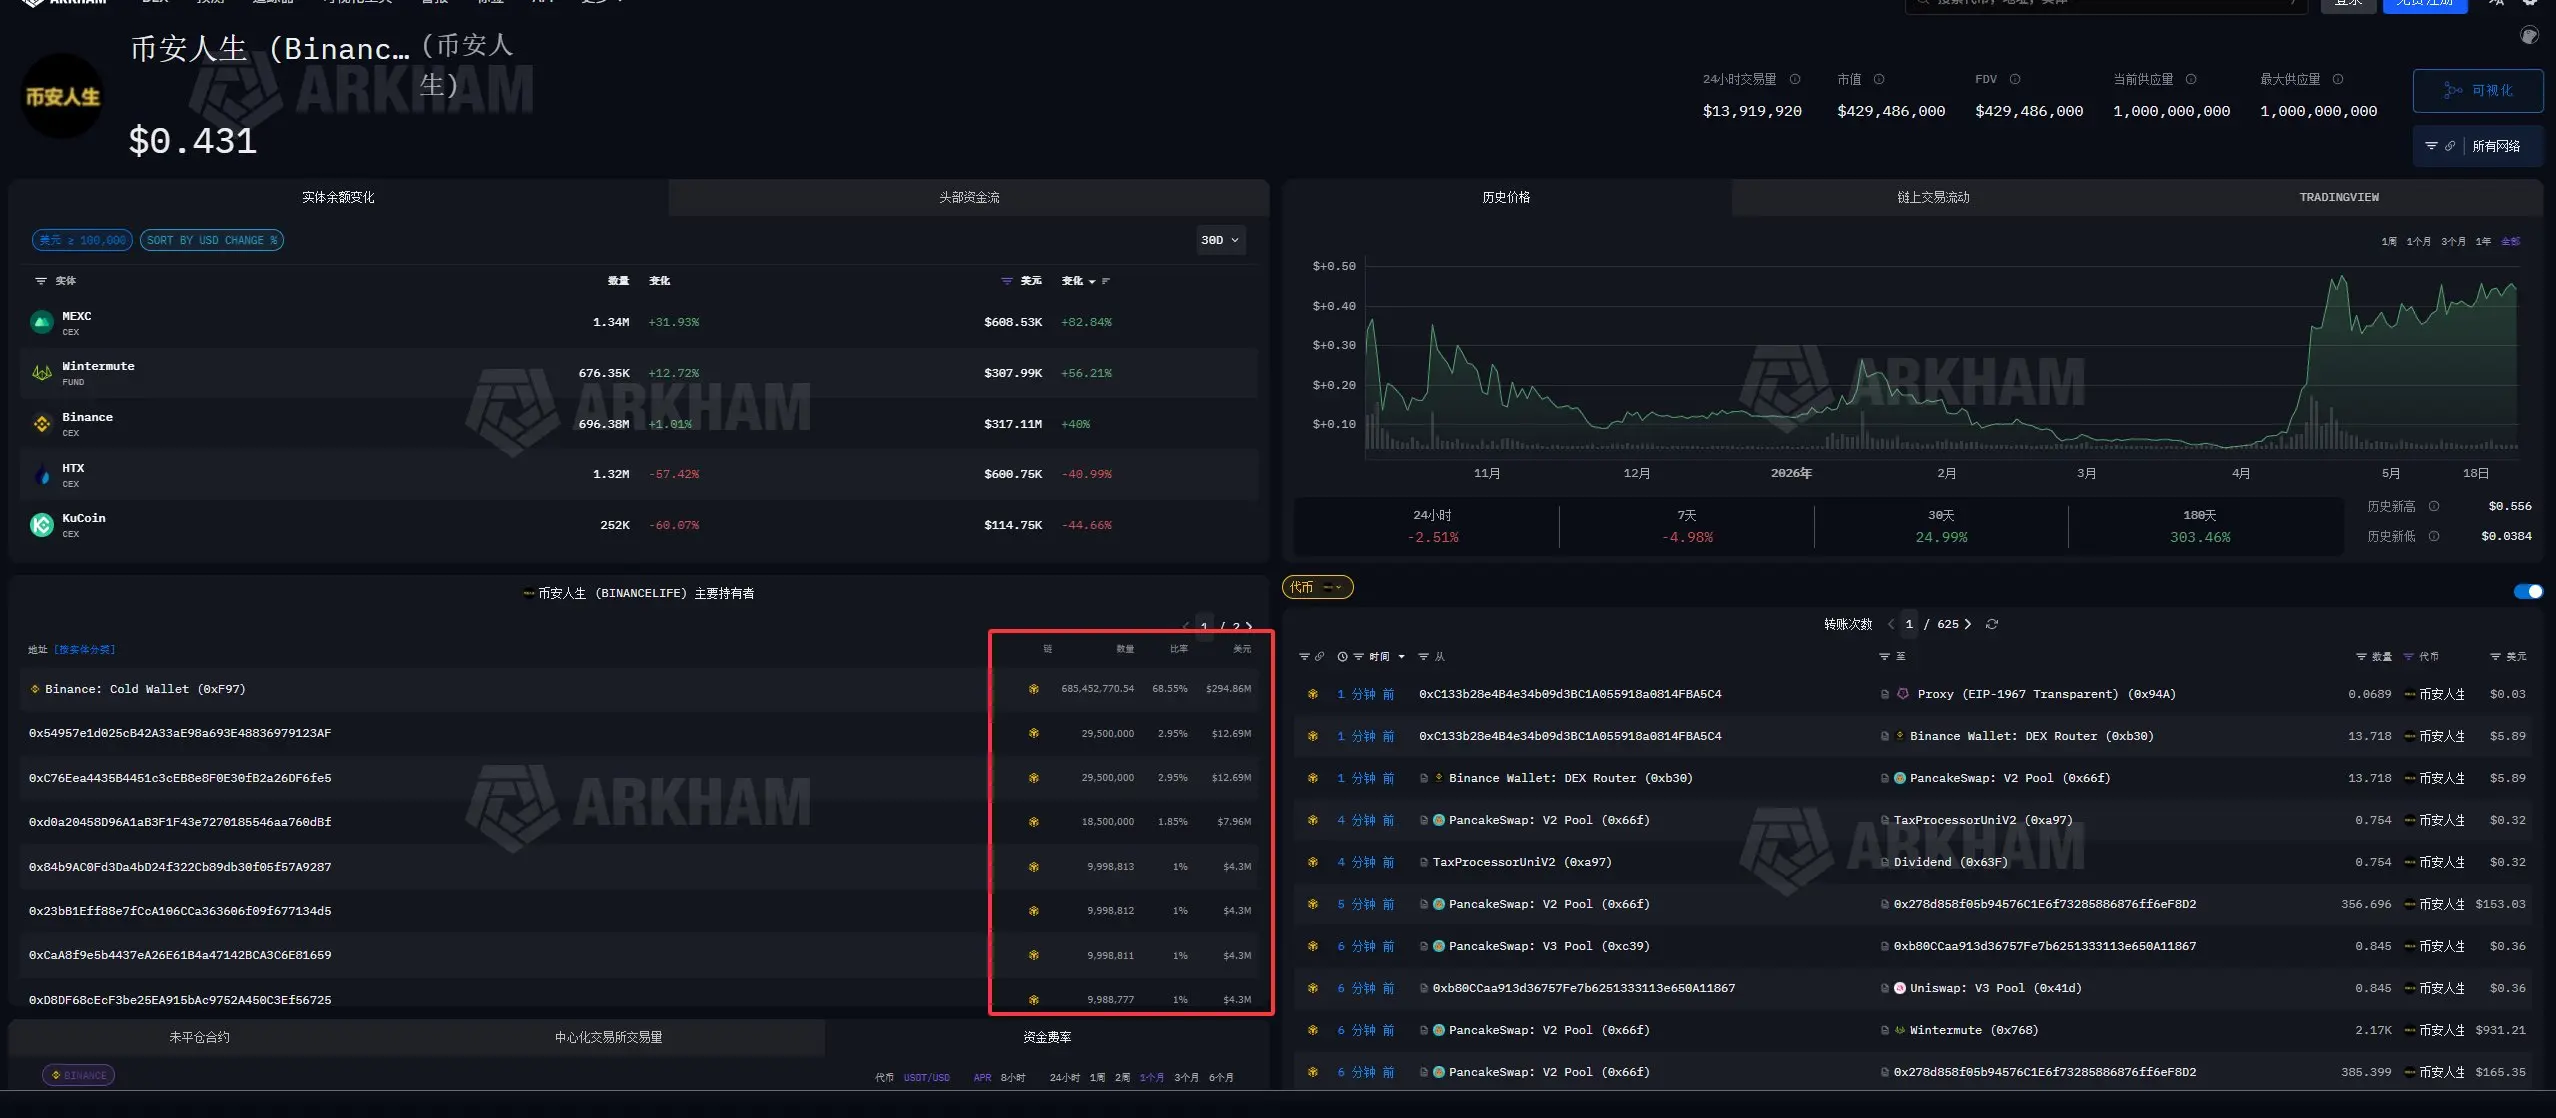This screenshot has width=2556, height=1118.
Task: Open holder address 0x54957e1d025cB42A33aE98a693E48836979123AF
Action: tap(180, 733)
